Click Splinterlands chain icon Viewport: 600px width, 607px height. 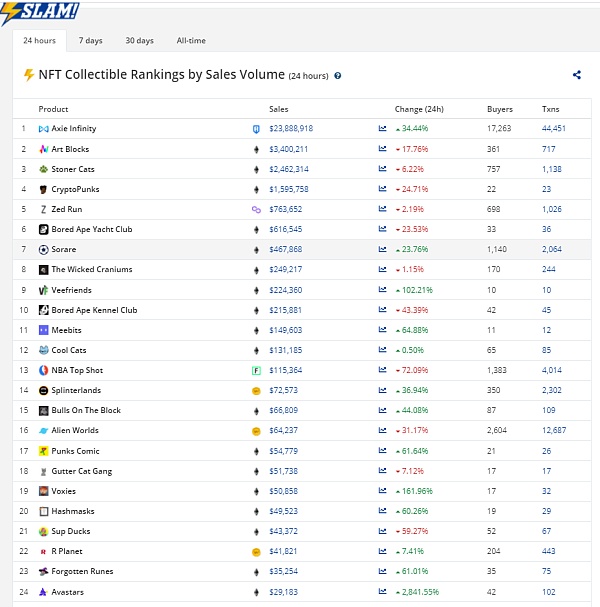(256, 391)
